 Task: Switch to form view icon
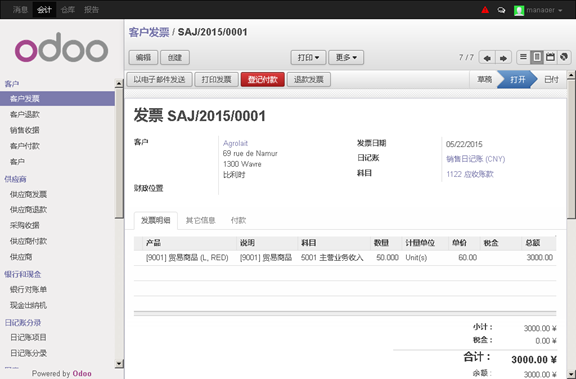537,57
